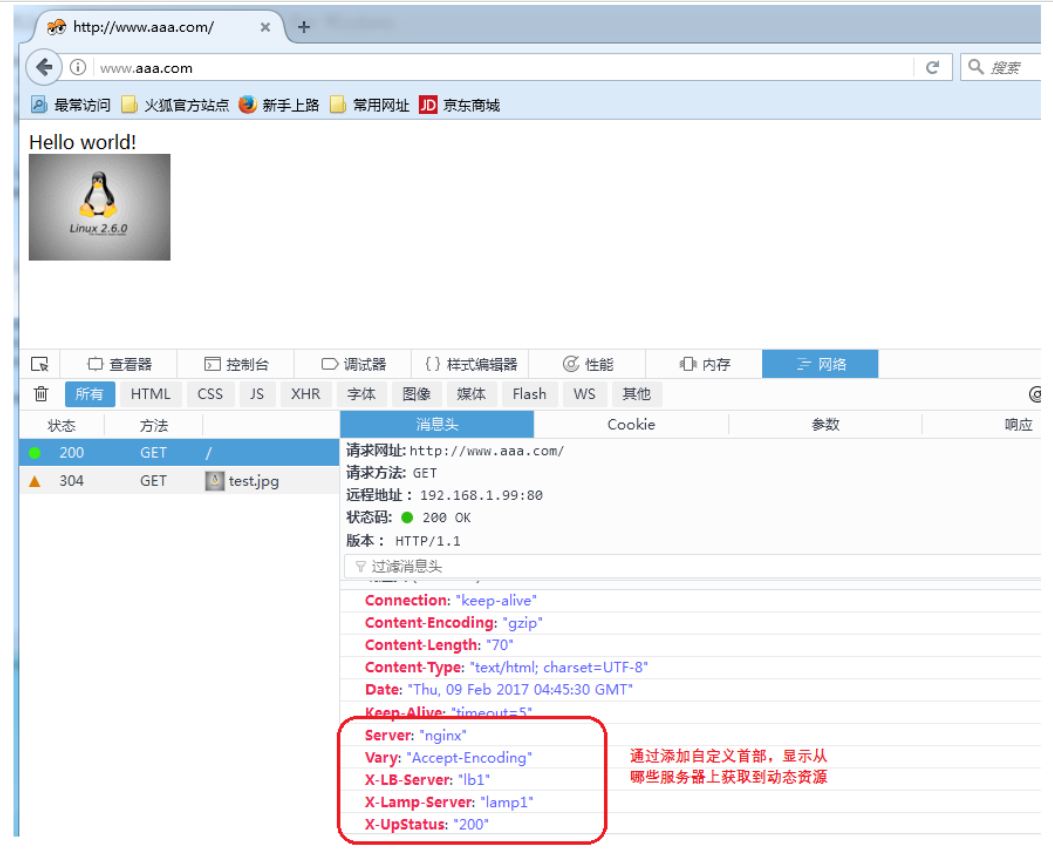Viewport: 1053px width, 853px height.
Task: Filter requests by XHR
Action: tap(306, 394)
